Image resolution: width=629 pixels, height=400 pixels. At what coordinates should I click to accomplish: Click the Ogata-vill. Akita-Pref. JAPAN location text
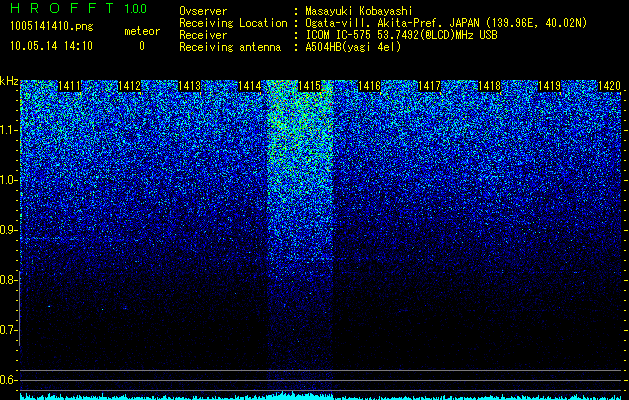point(446,23)
